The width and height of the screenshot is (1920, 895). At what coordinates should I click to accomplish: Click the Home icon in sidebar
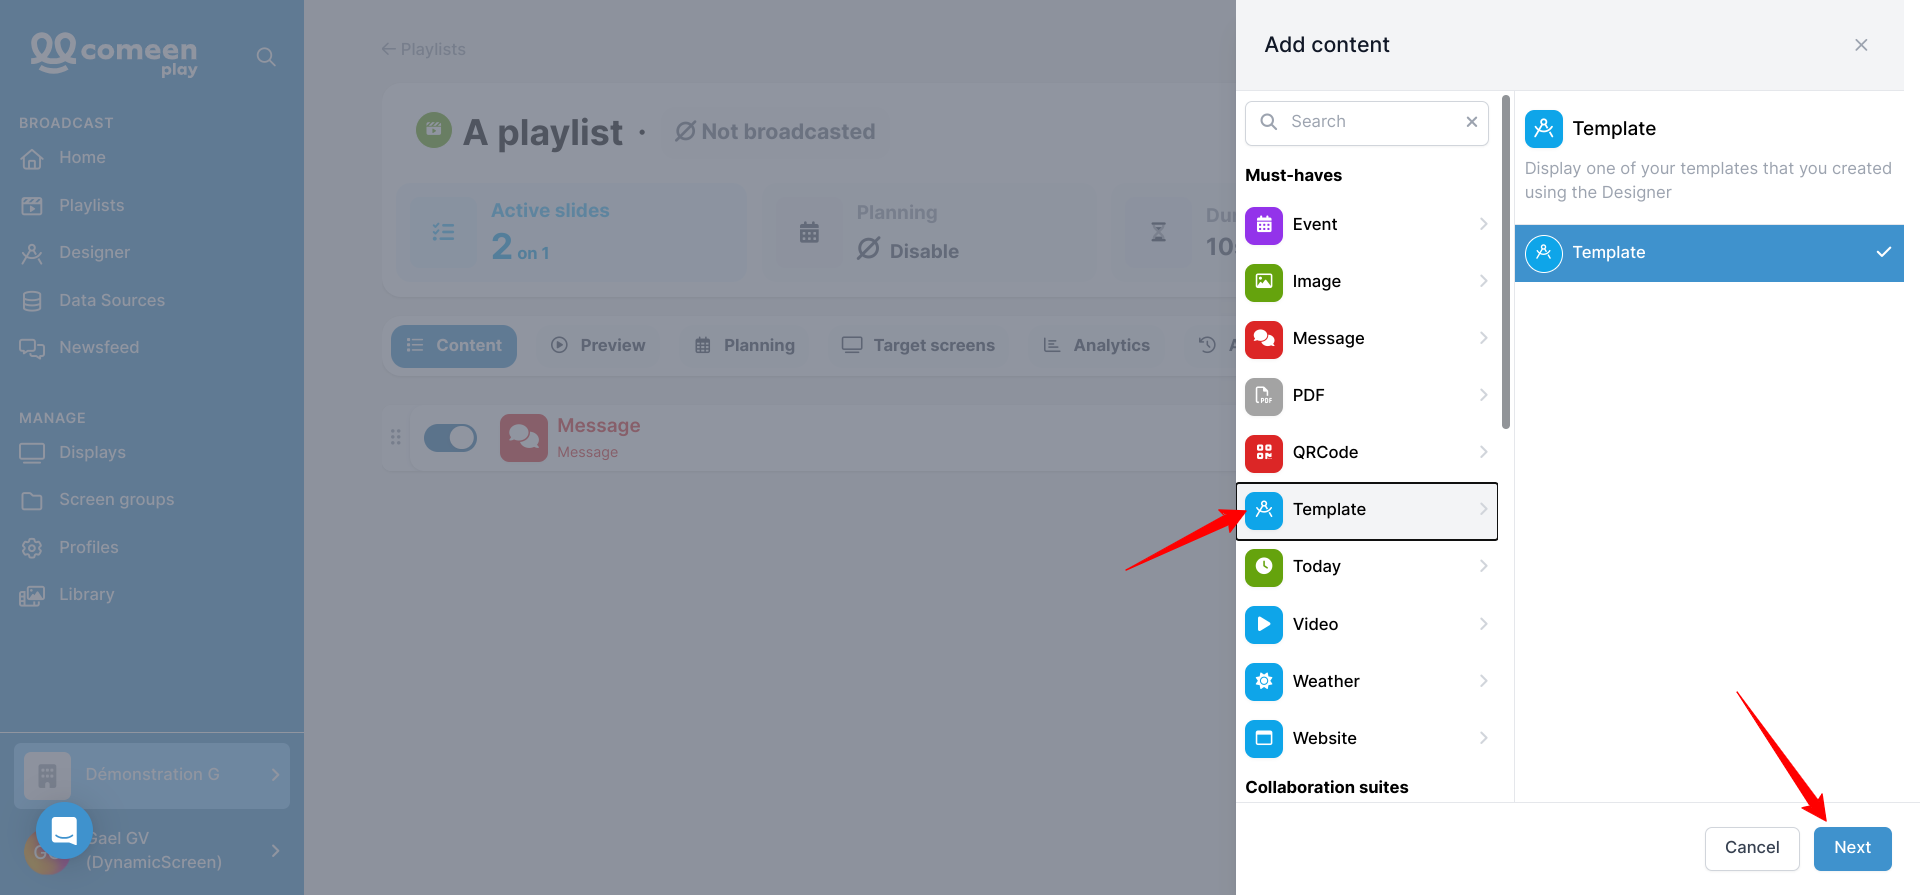[32, 158]
